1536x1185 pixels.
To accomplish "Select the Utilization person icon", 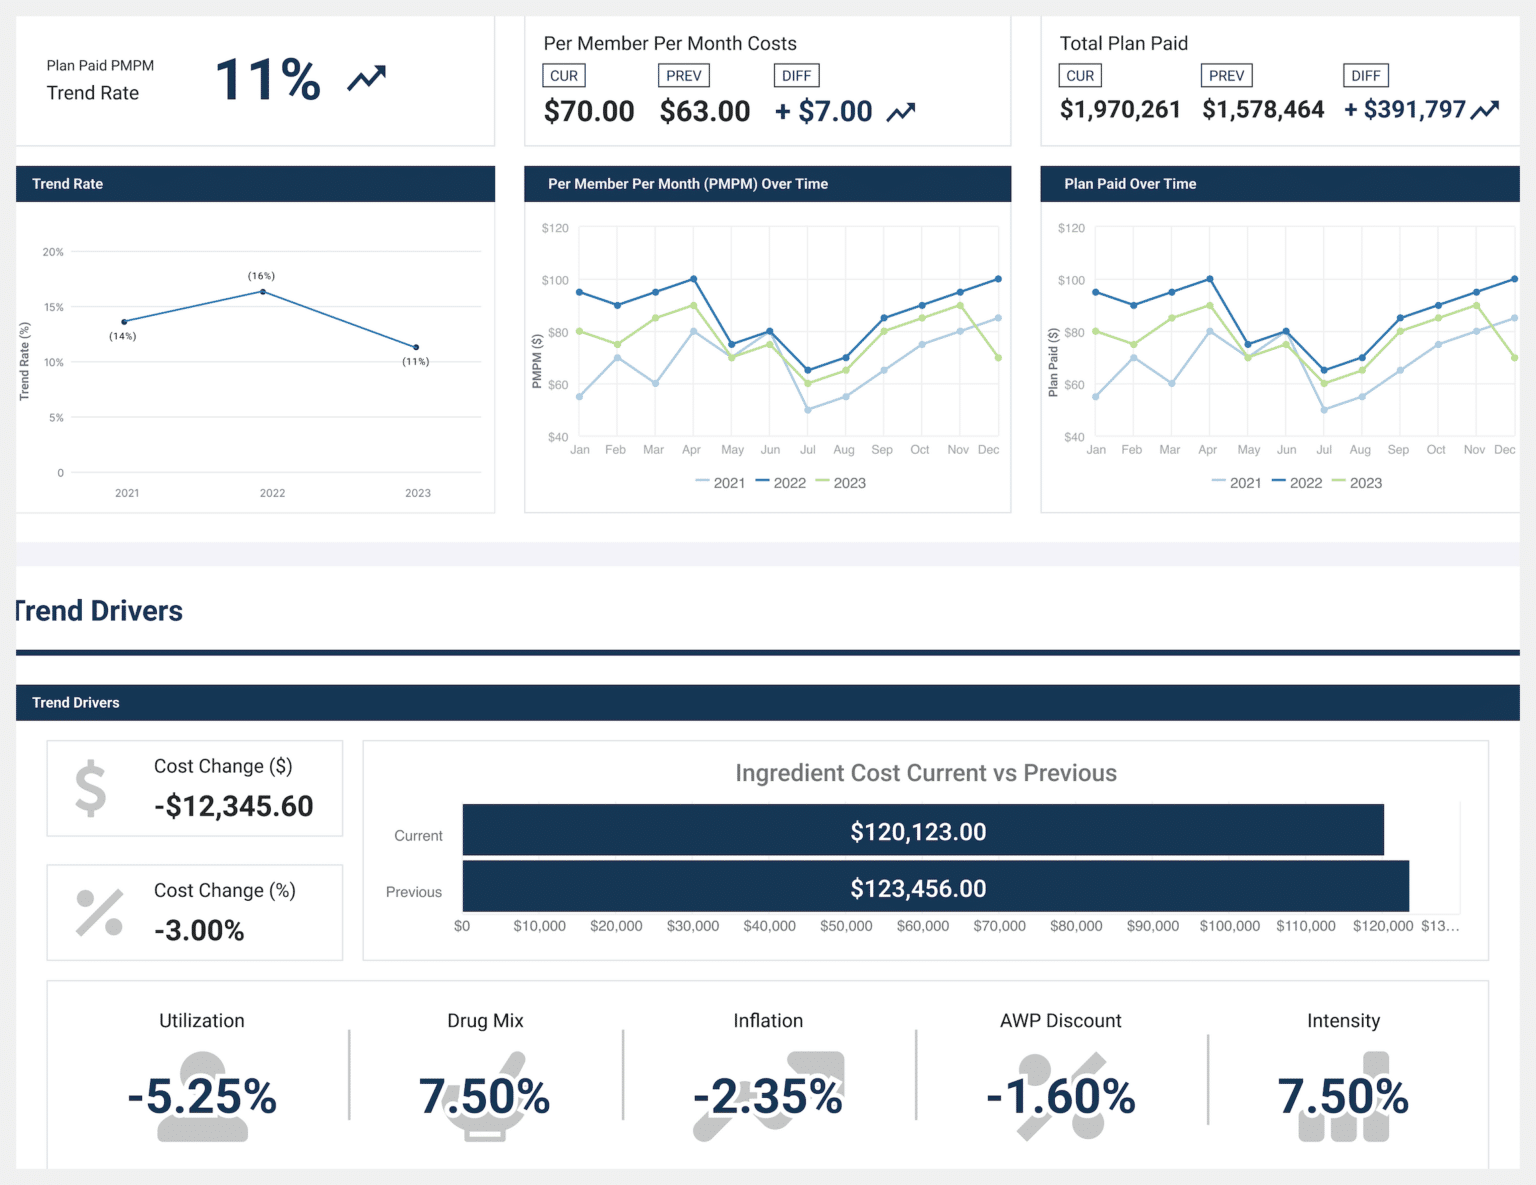I will pyautogui.click(x=201, y=1095).
